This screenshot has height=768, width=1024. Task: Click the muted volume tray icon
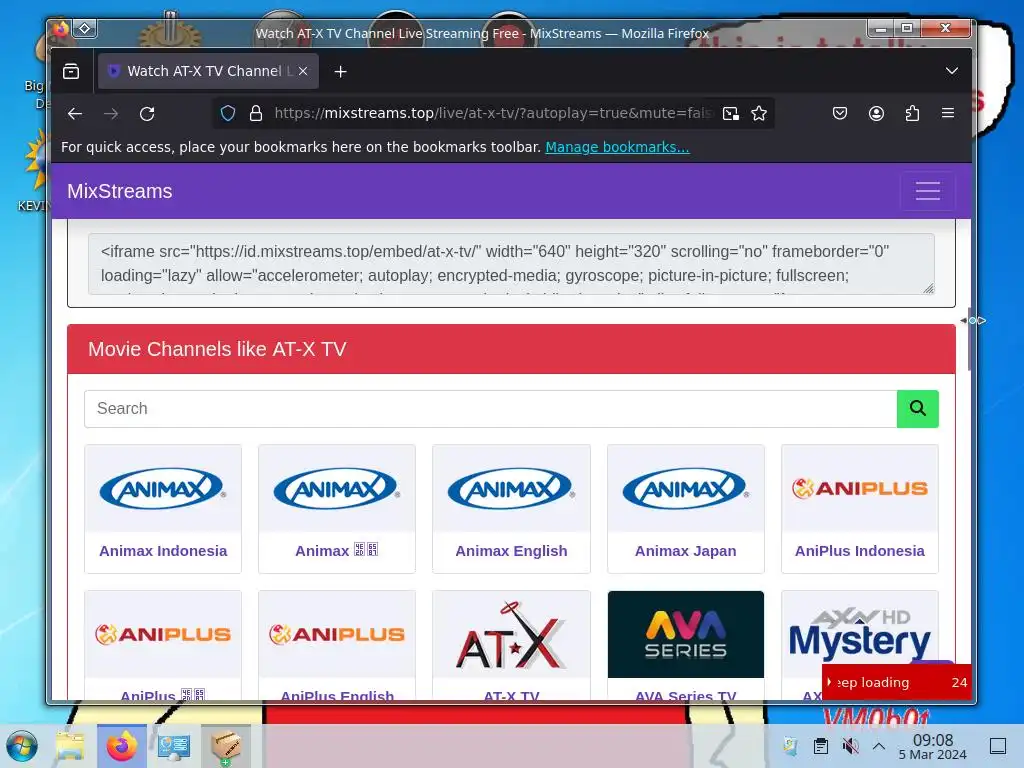(850, 746)
